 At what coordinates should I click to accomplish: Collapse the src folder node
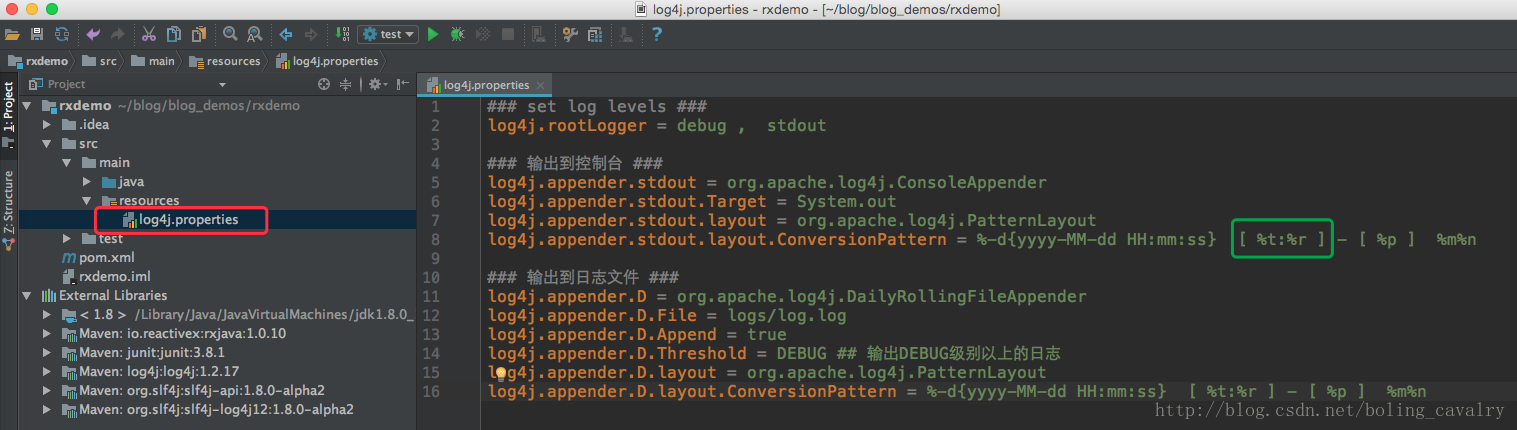pyautogui.click(x=47, y=143)
